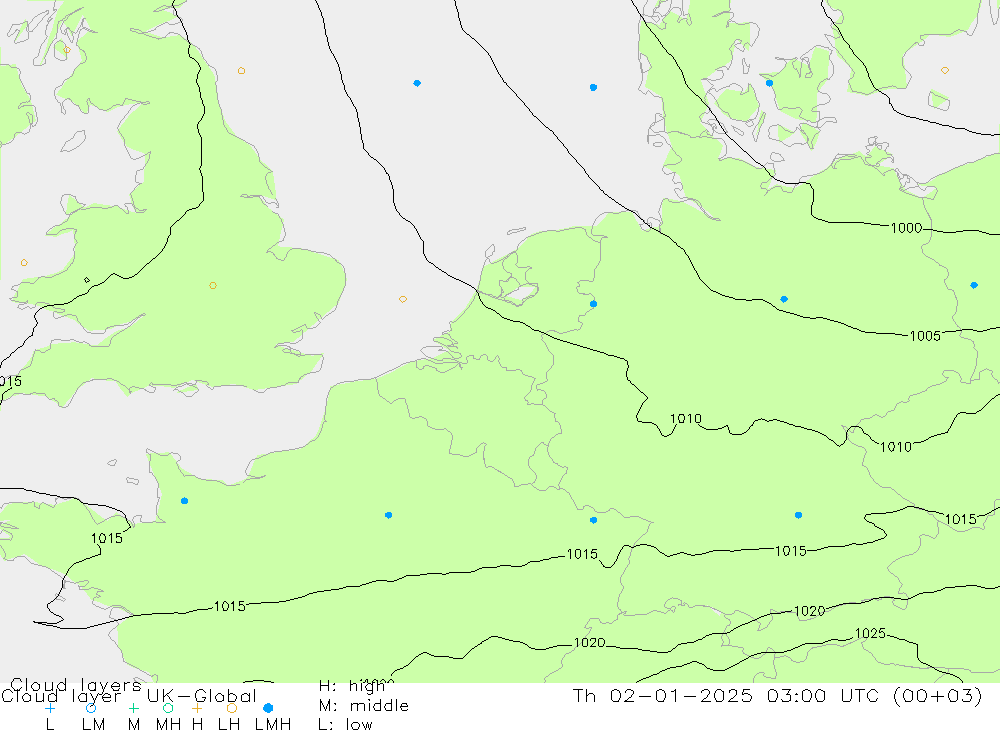Click the 'M: middle' legend text
The height and width of the screenshot is (733, 1000).
[x=364, y=706]
